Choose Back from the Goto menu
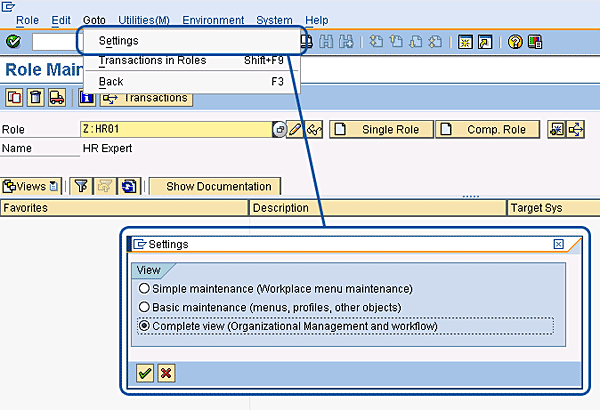Viewport: 600px width, 410px height. 191,82
